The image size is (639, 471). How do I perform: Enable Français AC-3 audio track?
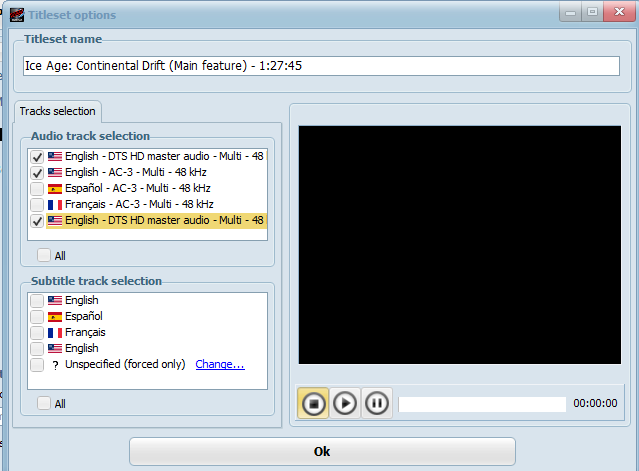coord(37,205)
